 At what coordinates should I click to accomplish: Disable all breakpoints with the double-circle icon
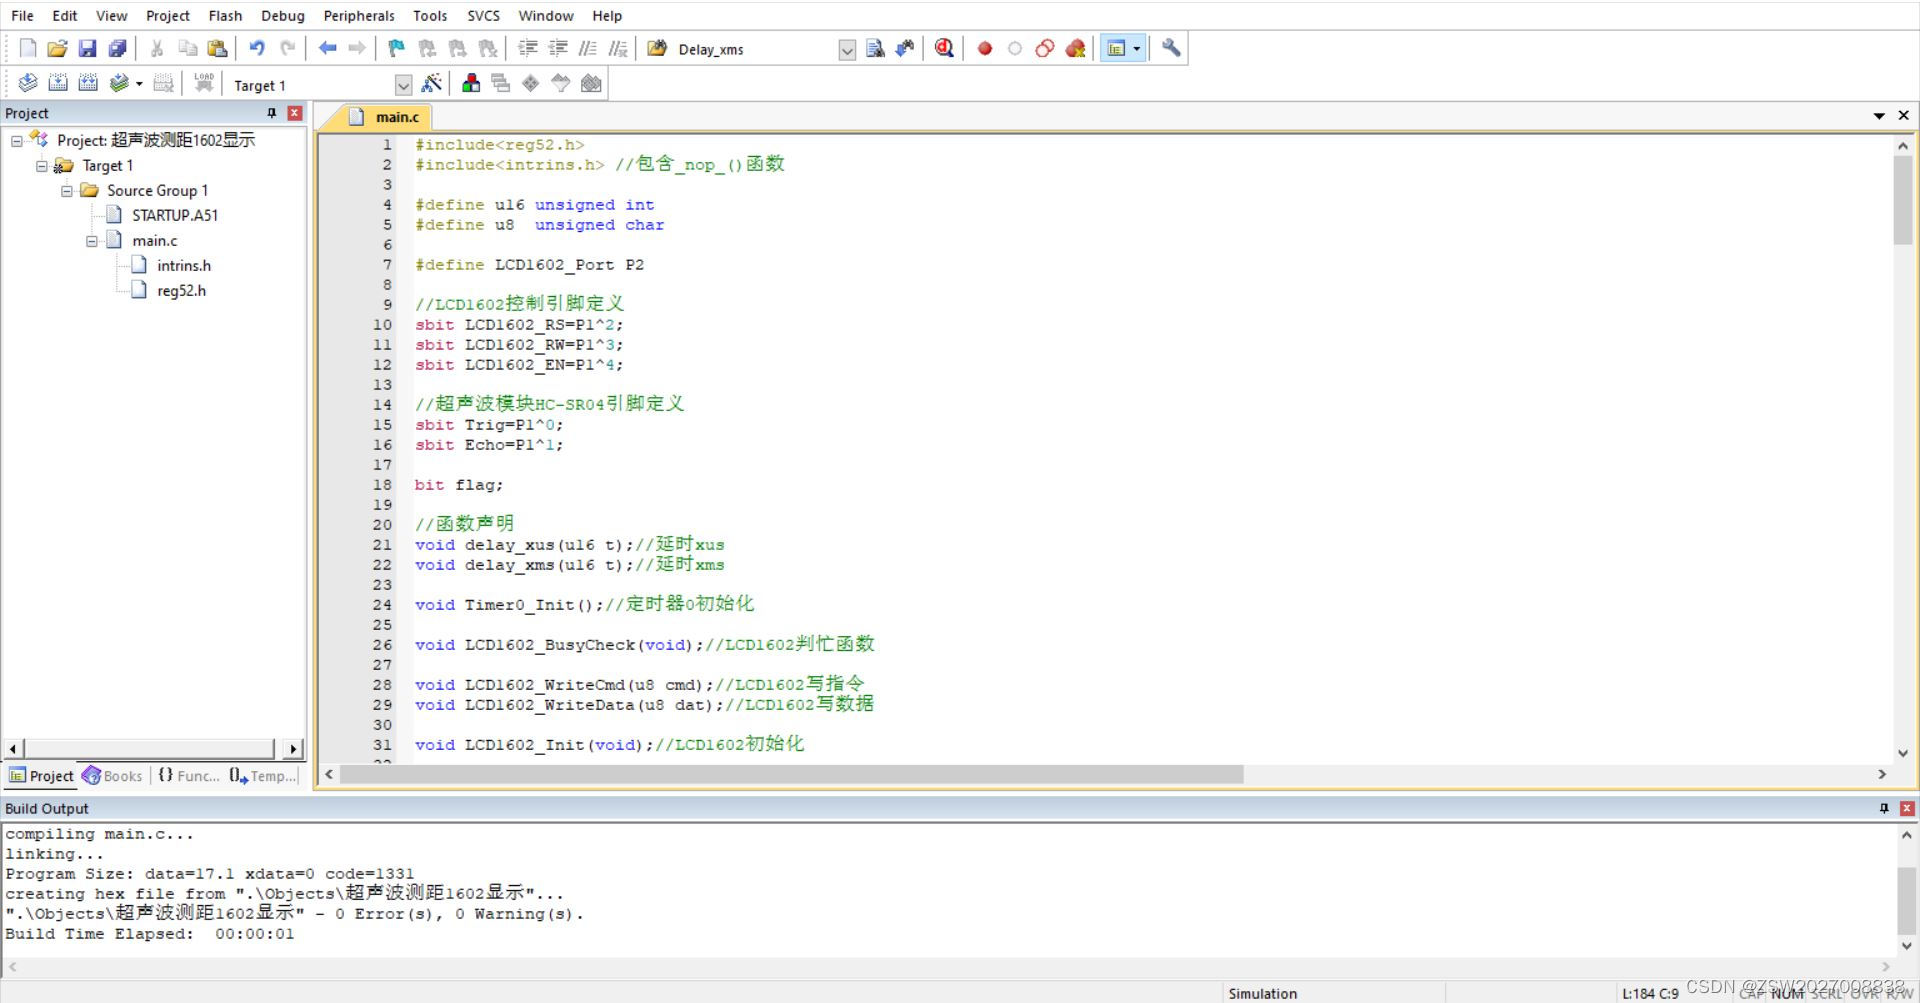click(1045, 48)
